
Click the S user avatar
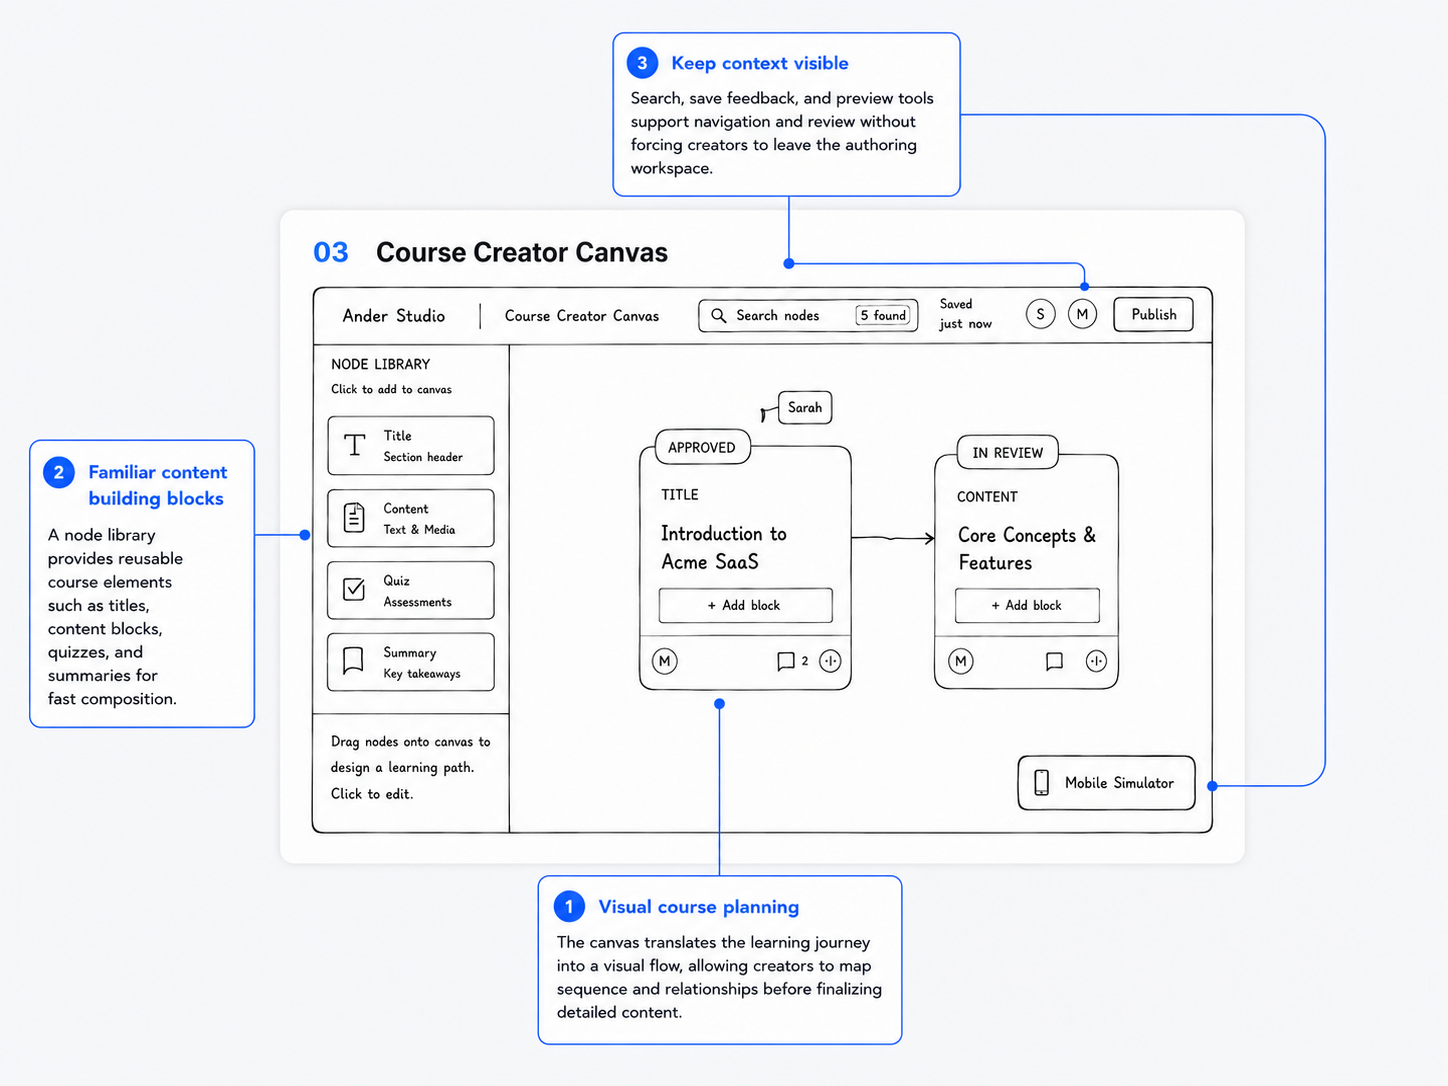tap(1040, 314)
